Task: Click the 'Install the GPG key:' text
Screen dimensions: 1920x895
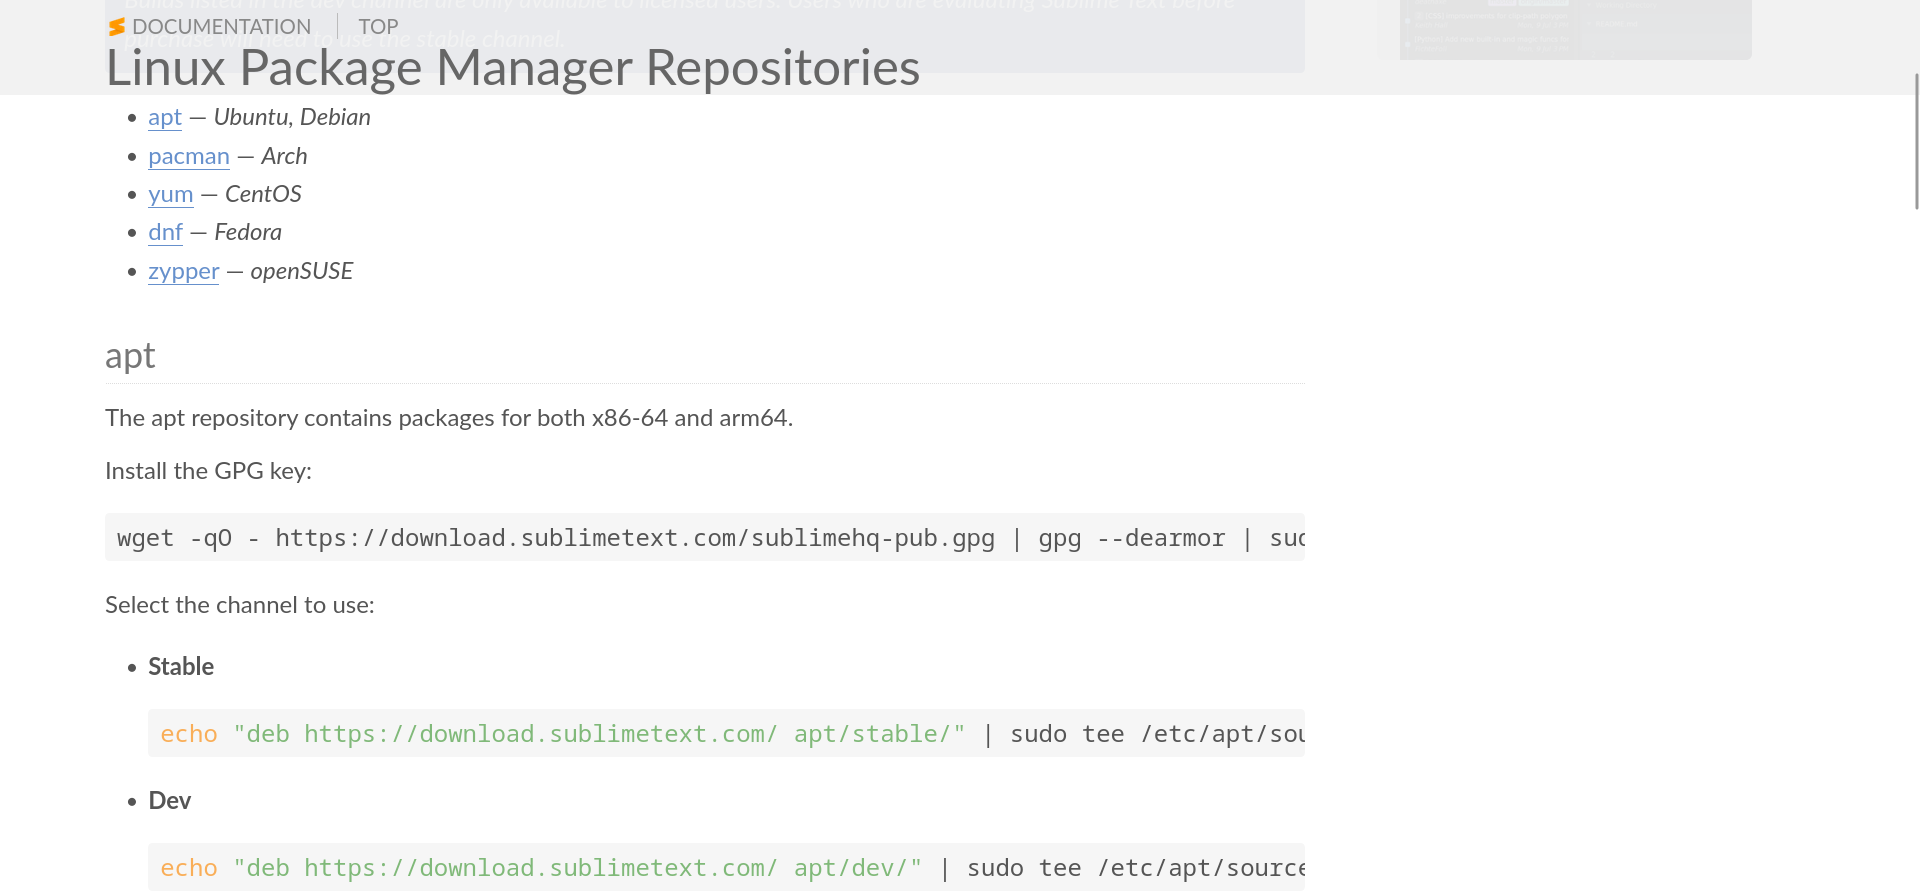Action: coord(208,471)
